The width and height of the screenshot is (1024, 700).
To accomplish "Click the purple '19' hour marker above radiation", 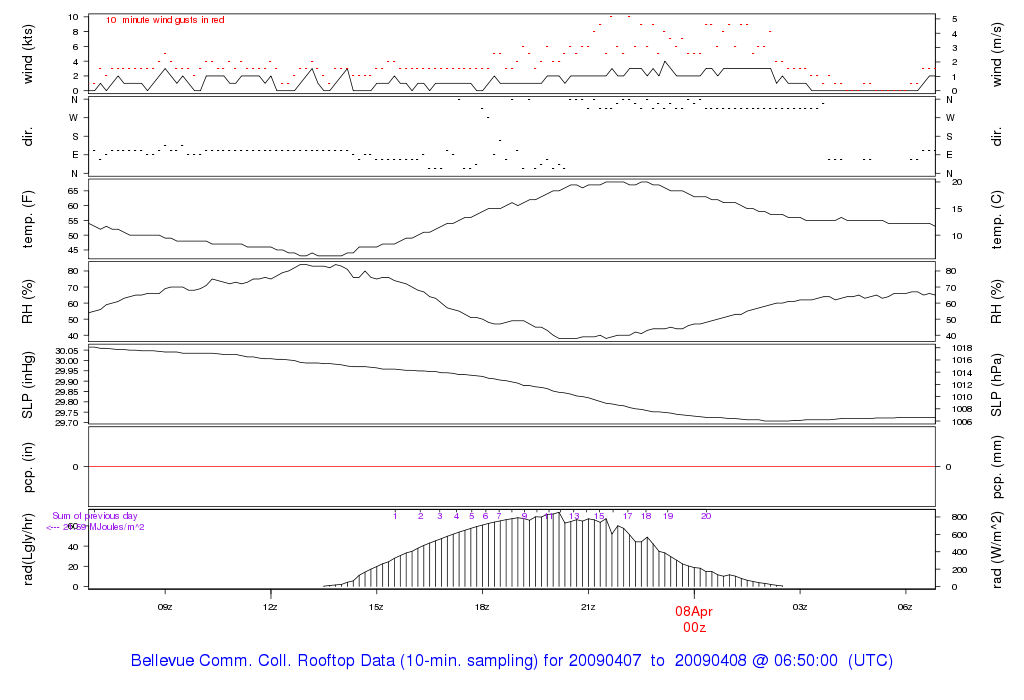I will point(668,516).
